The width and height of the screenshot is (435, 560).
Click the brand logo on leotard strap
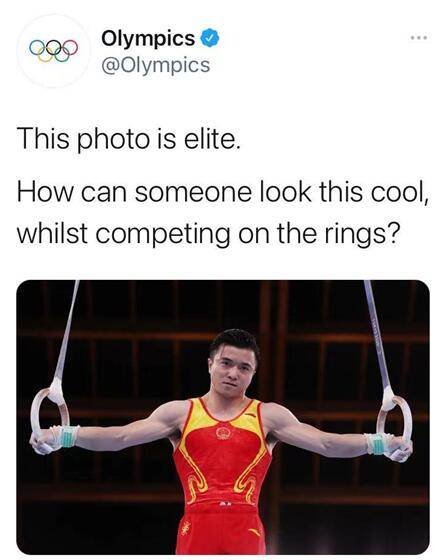point(251,415)
